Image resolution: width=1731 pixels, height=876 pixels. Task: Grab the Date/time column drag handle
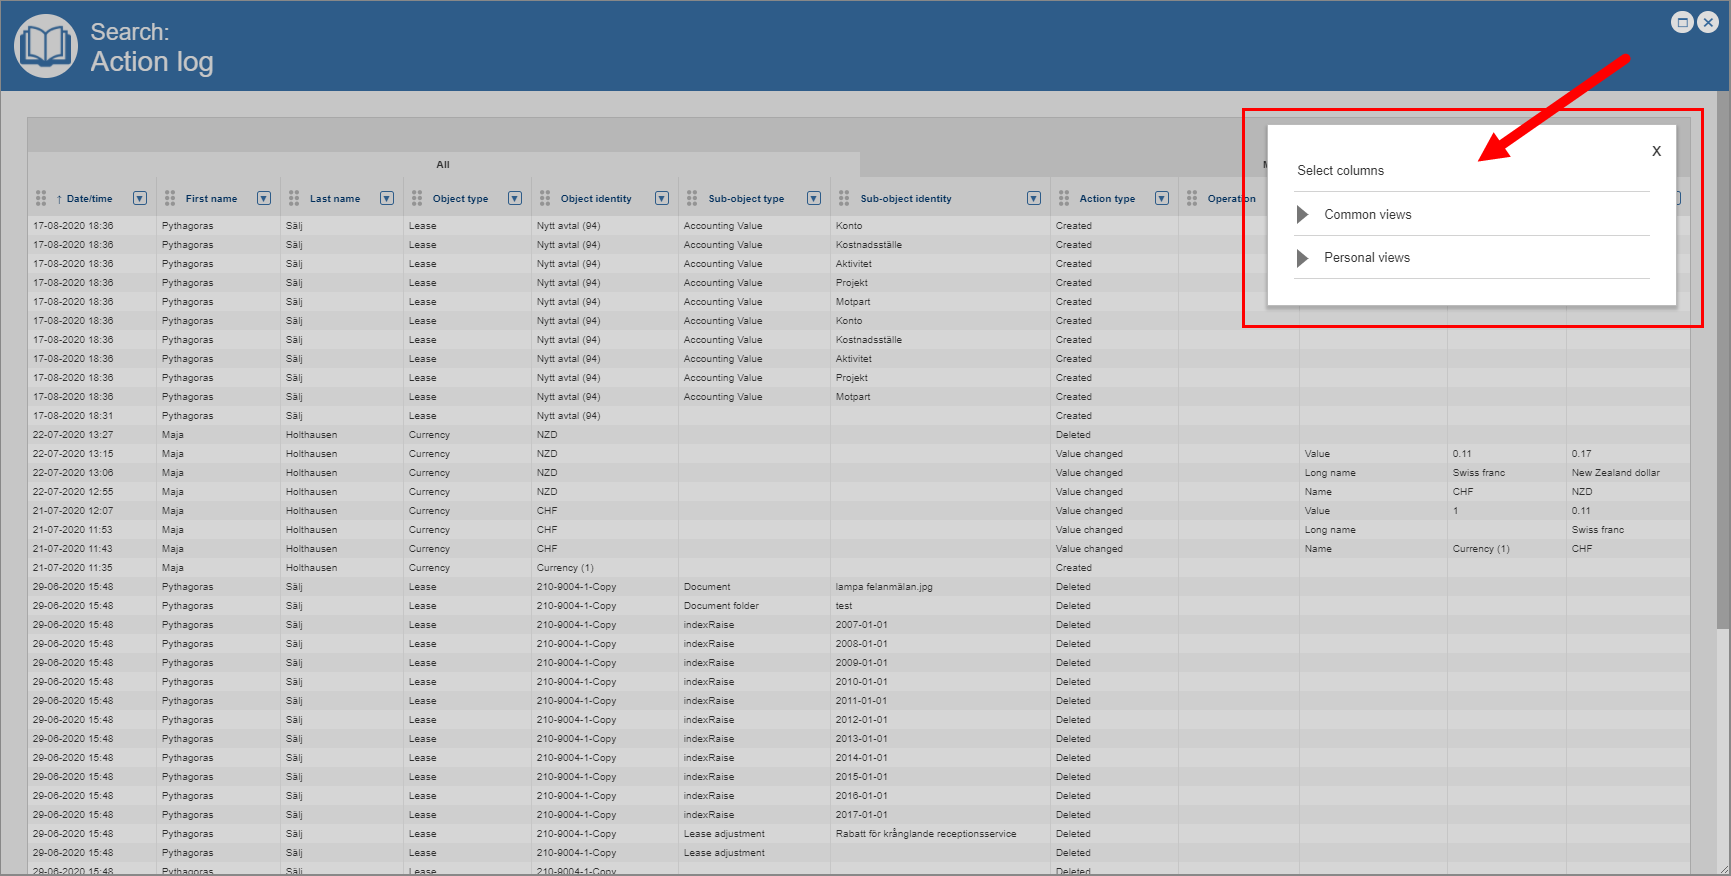[x=41, y=198]
